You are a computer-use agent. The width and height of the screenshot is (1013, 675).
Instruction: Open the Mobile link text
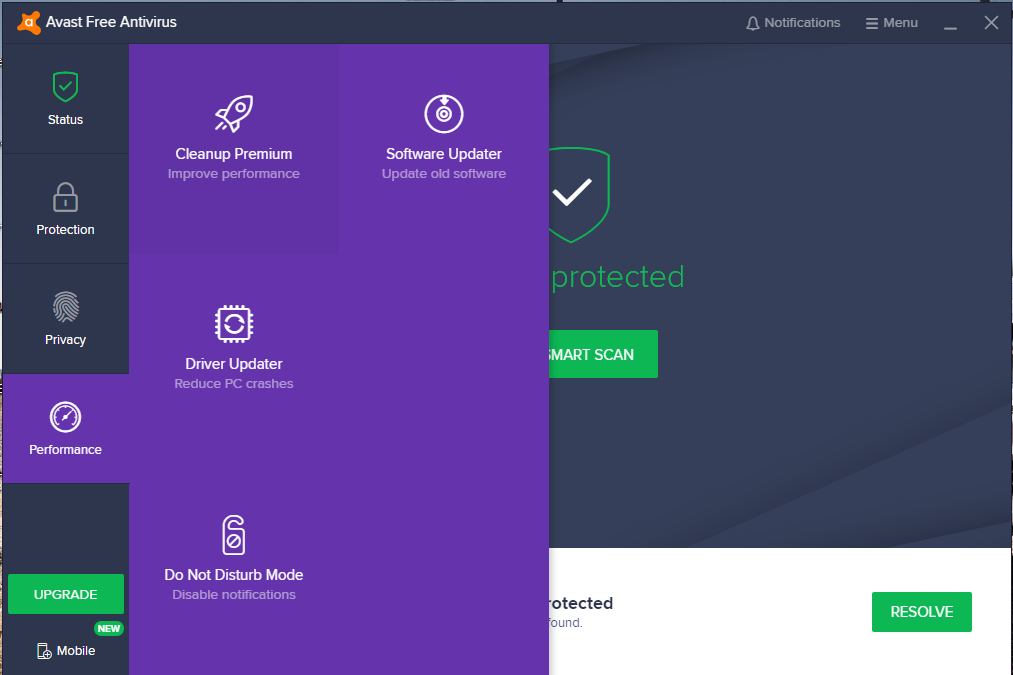[x=76, y=651]
